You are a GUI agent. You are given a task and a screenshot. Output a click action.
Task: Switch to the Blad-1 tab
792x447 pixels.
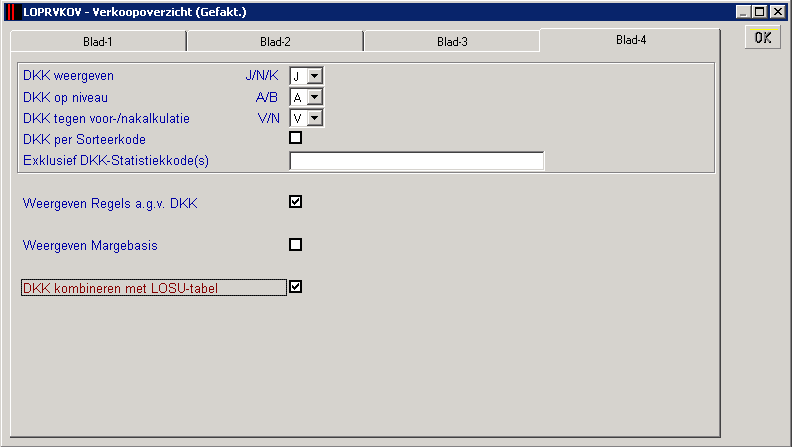[98, 41]
